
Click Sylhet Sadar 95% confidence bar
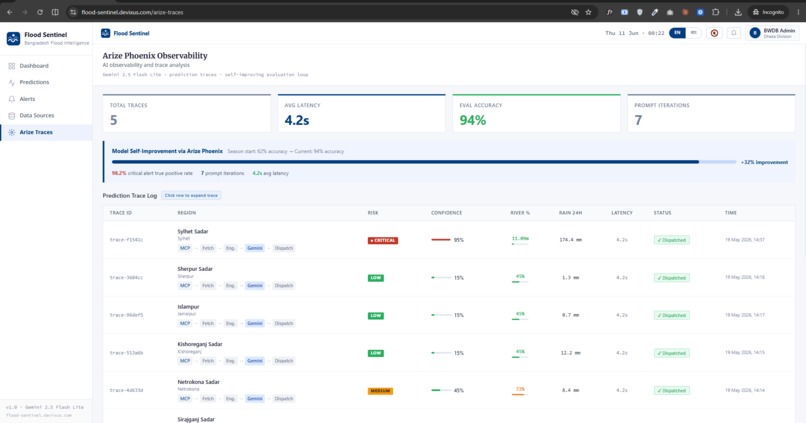(441, 240)
